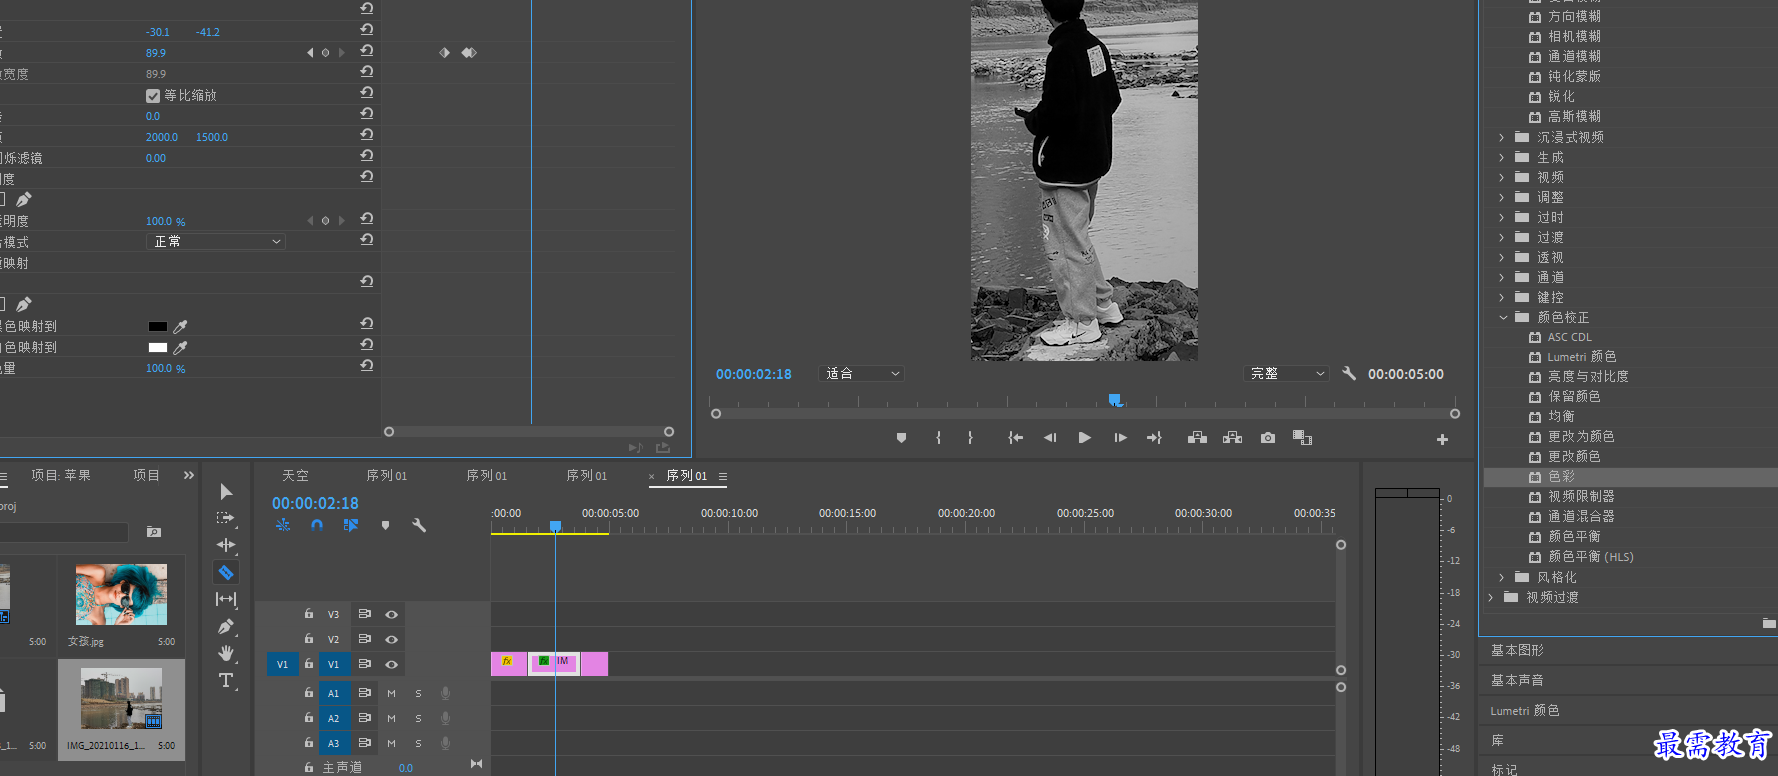Viewport: 1778px width, 776px height.
Task: Expand the 过渡 effects folder
Action: [1501, 237]
